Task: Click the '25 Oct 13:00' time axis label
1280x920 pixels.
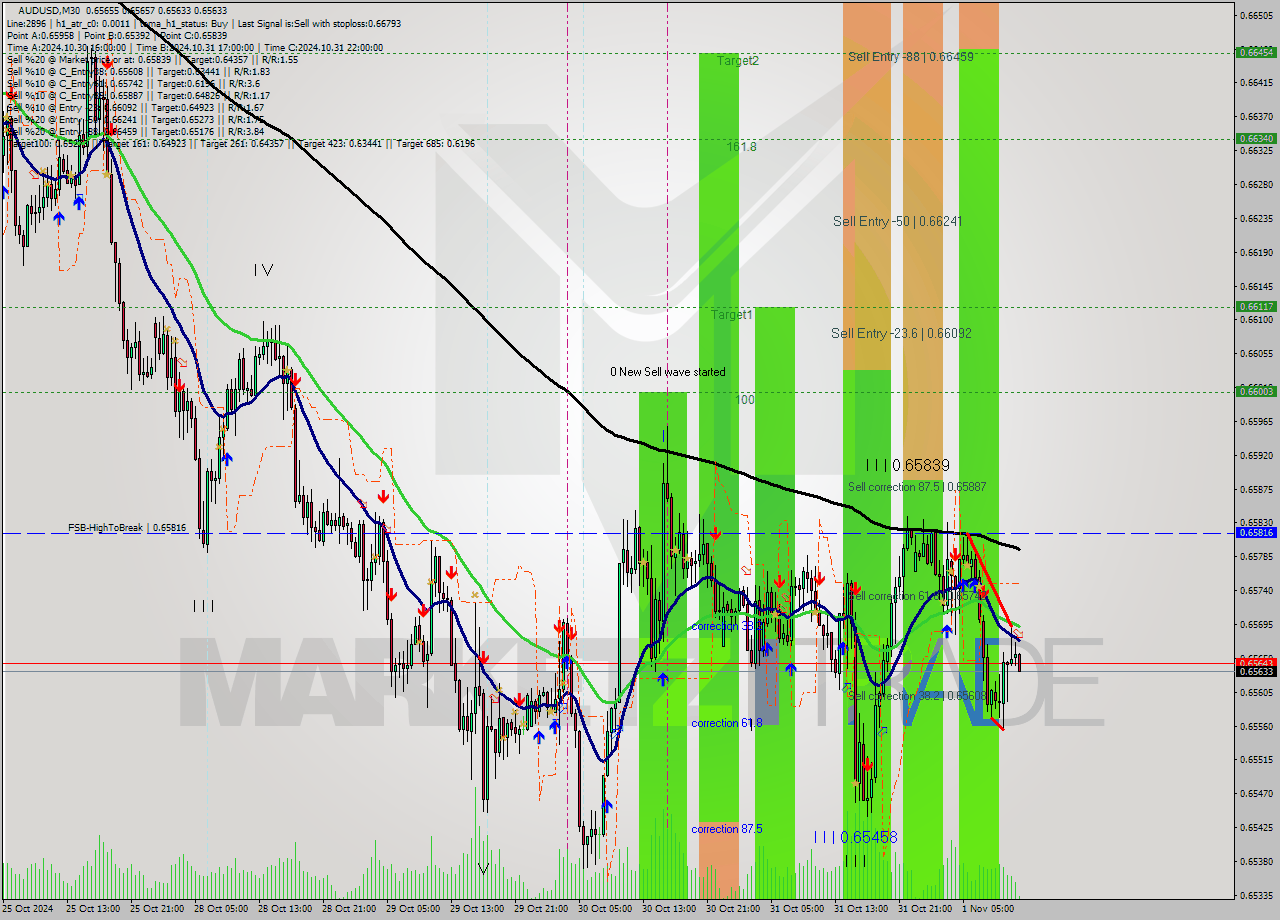Action: [93, 909]
